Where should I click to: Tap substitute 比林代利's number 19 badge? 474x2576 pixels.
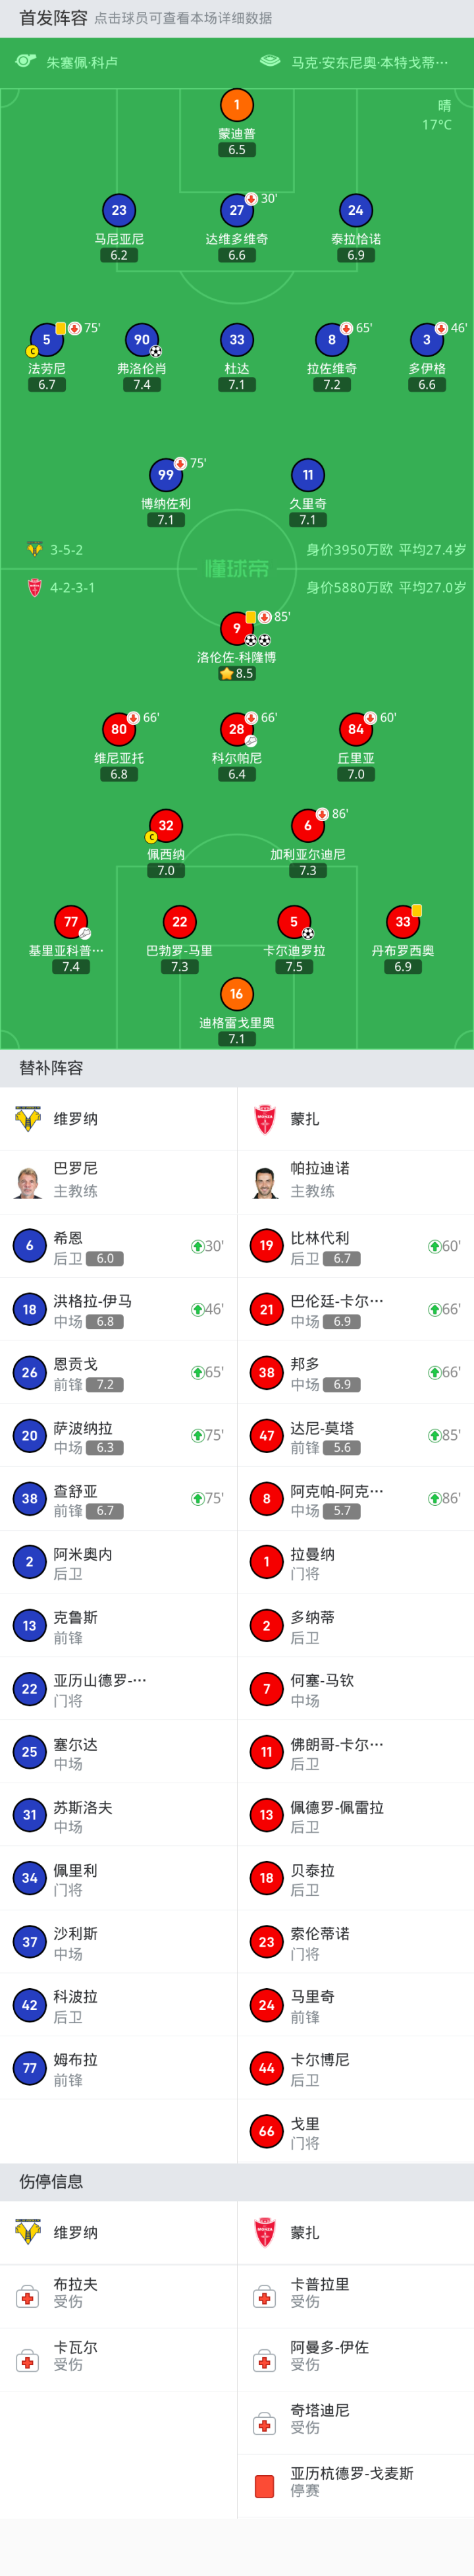click(266, 1246)
